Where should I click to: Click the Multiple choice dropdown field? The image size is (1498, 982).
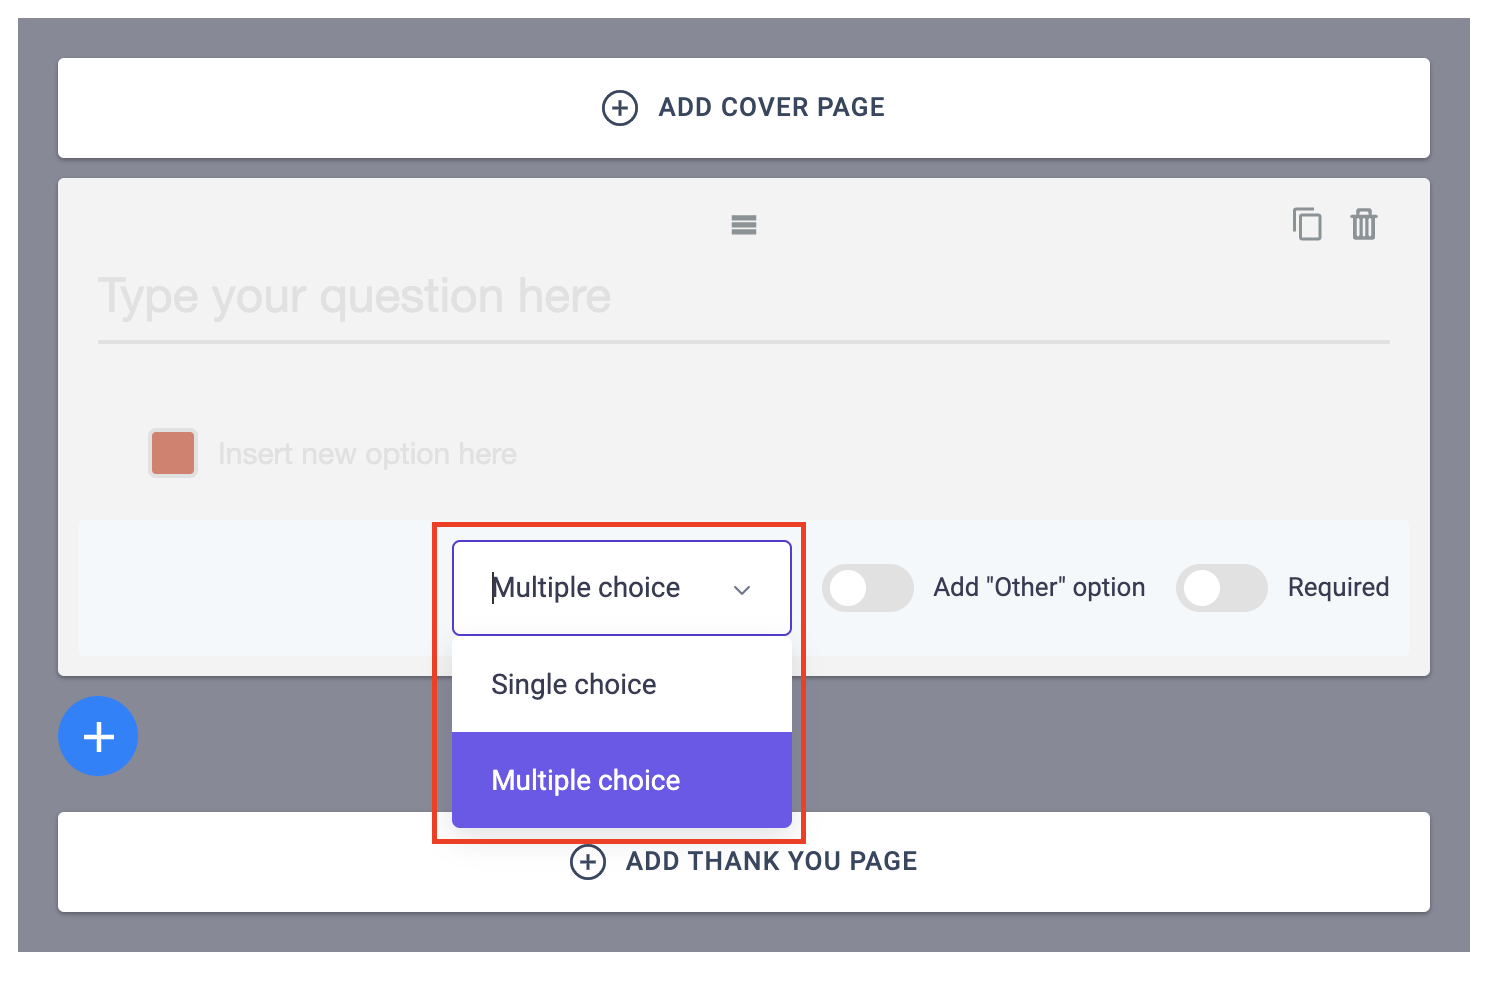click(x=622, y=588)
